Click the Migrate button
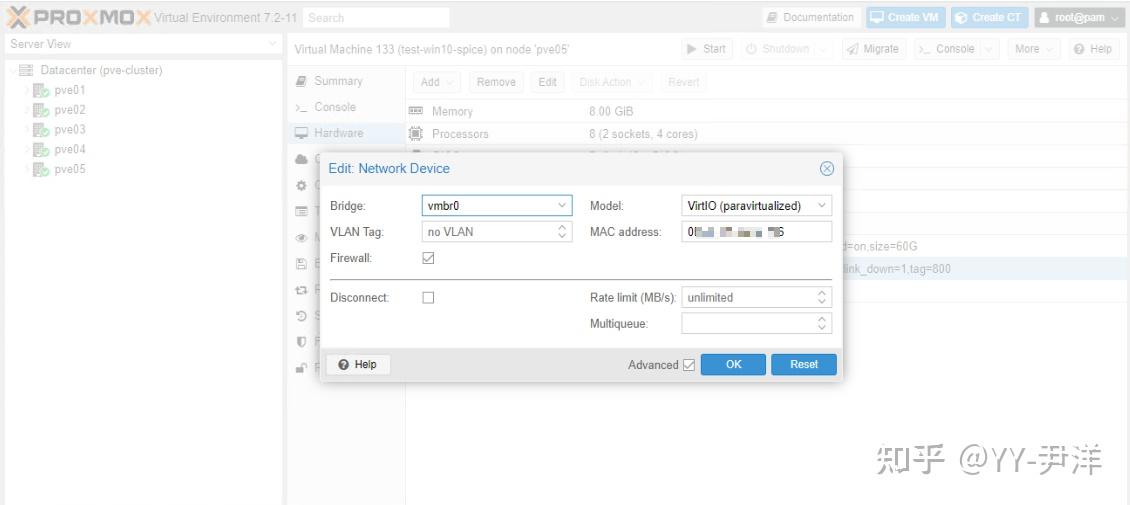The height and width of the screenshot is (505, 1130). (873, 49)
